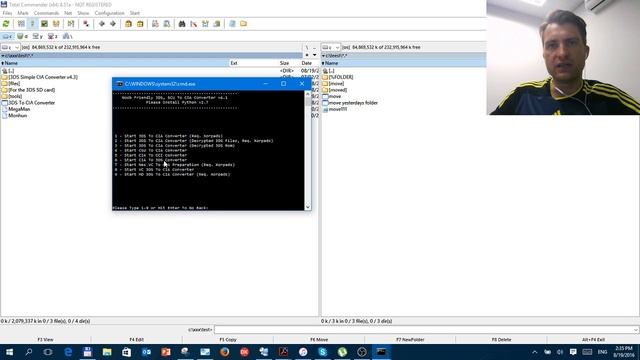Select drive e button in drive bar
640x360 pixels.
(x=22, y=36)
